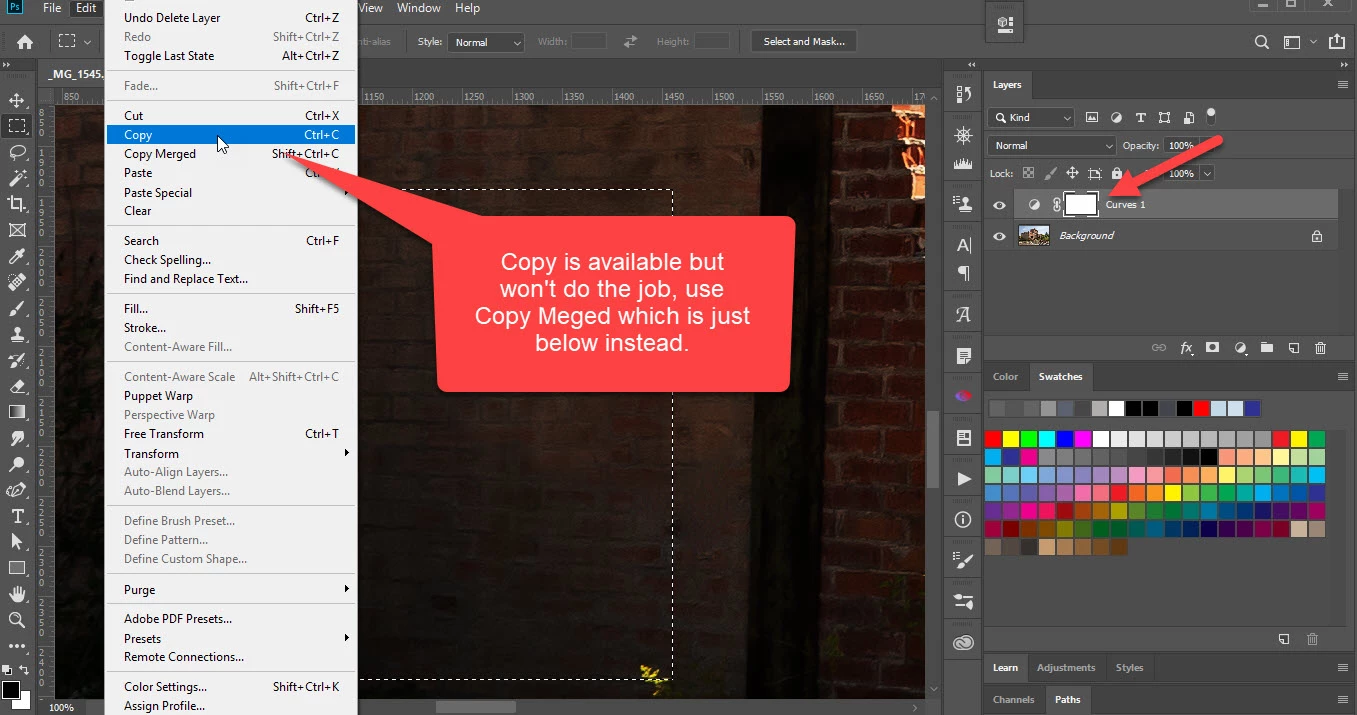The image size is (1357, 715).
Task: Click the Home icon
Action: [x=25, y=42]
